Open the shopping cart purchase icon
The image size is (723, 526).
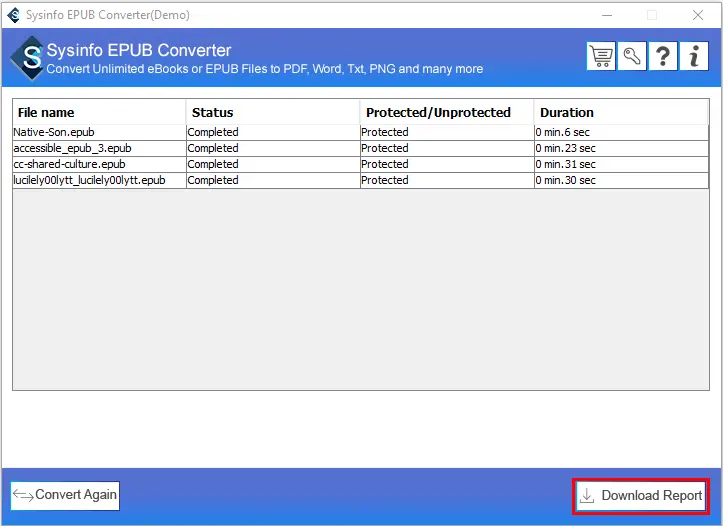(x=601, y=56)
